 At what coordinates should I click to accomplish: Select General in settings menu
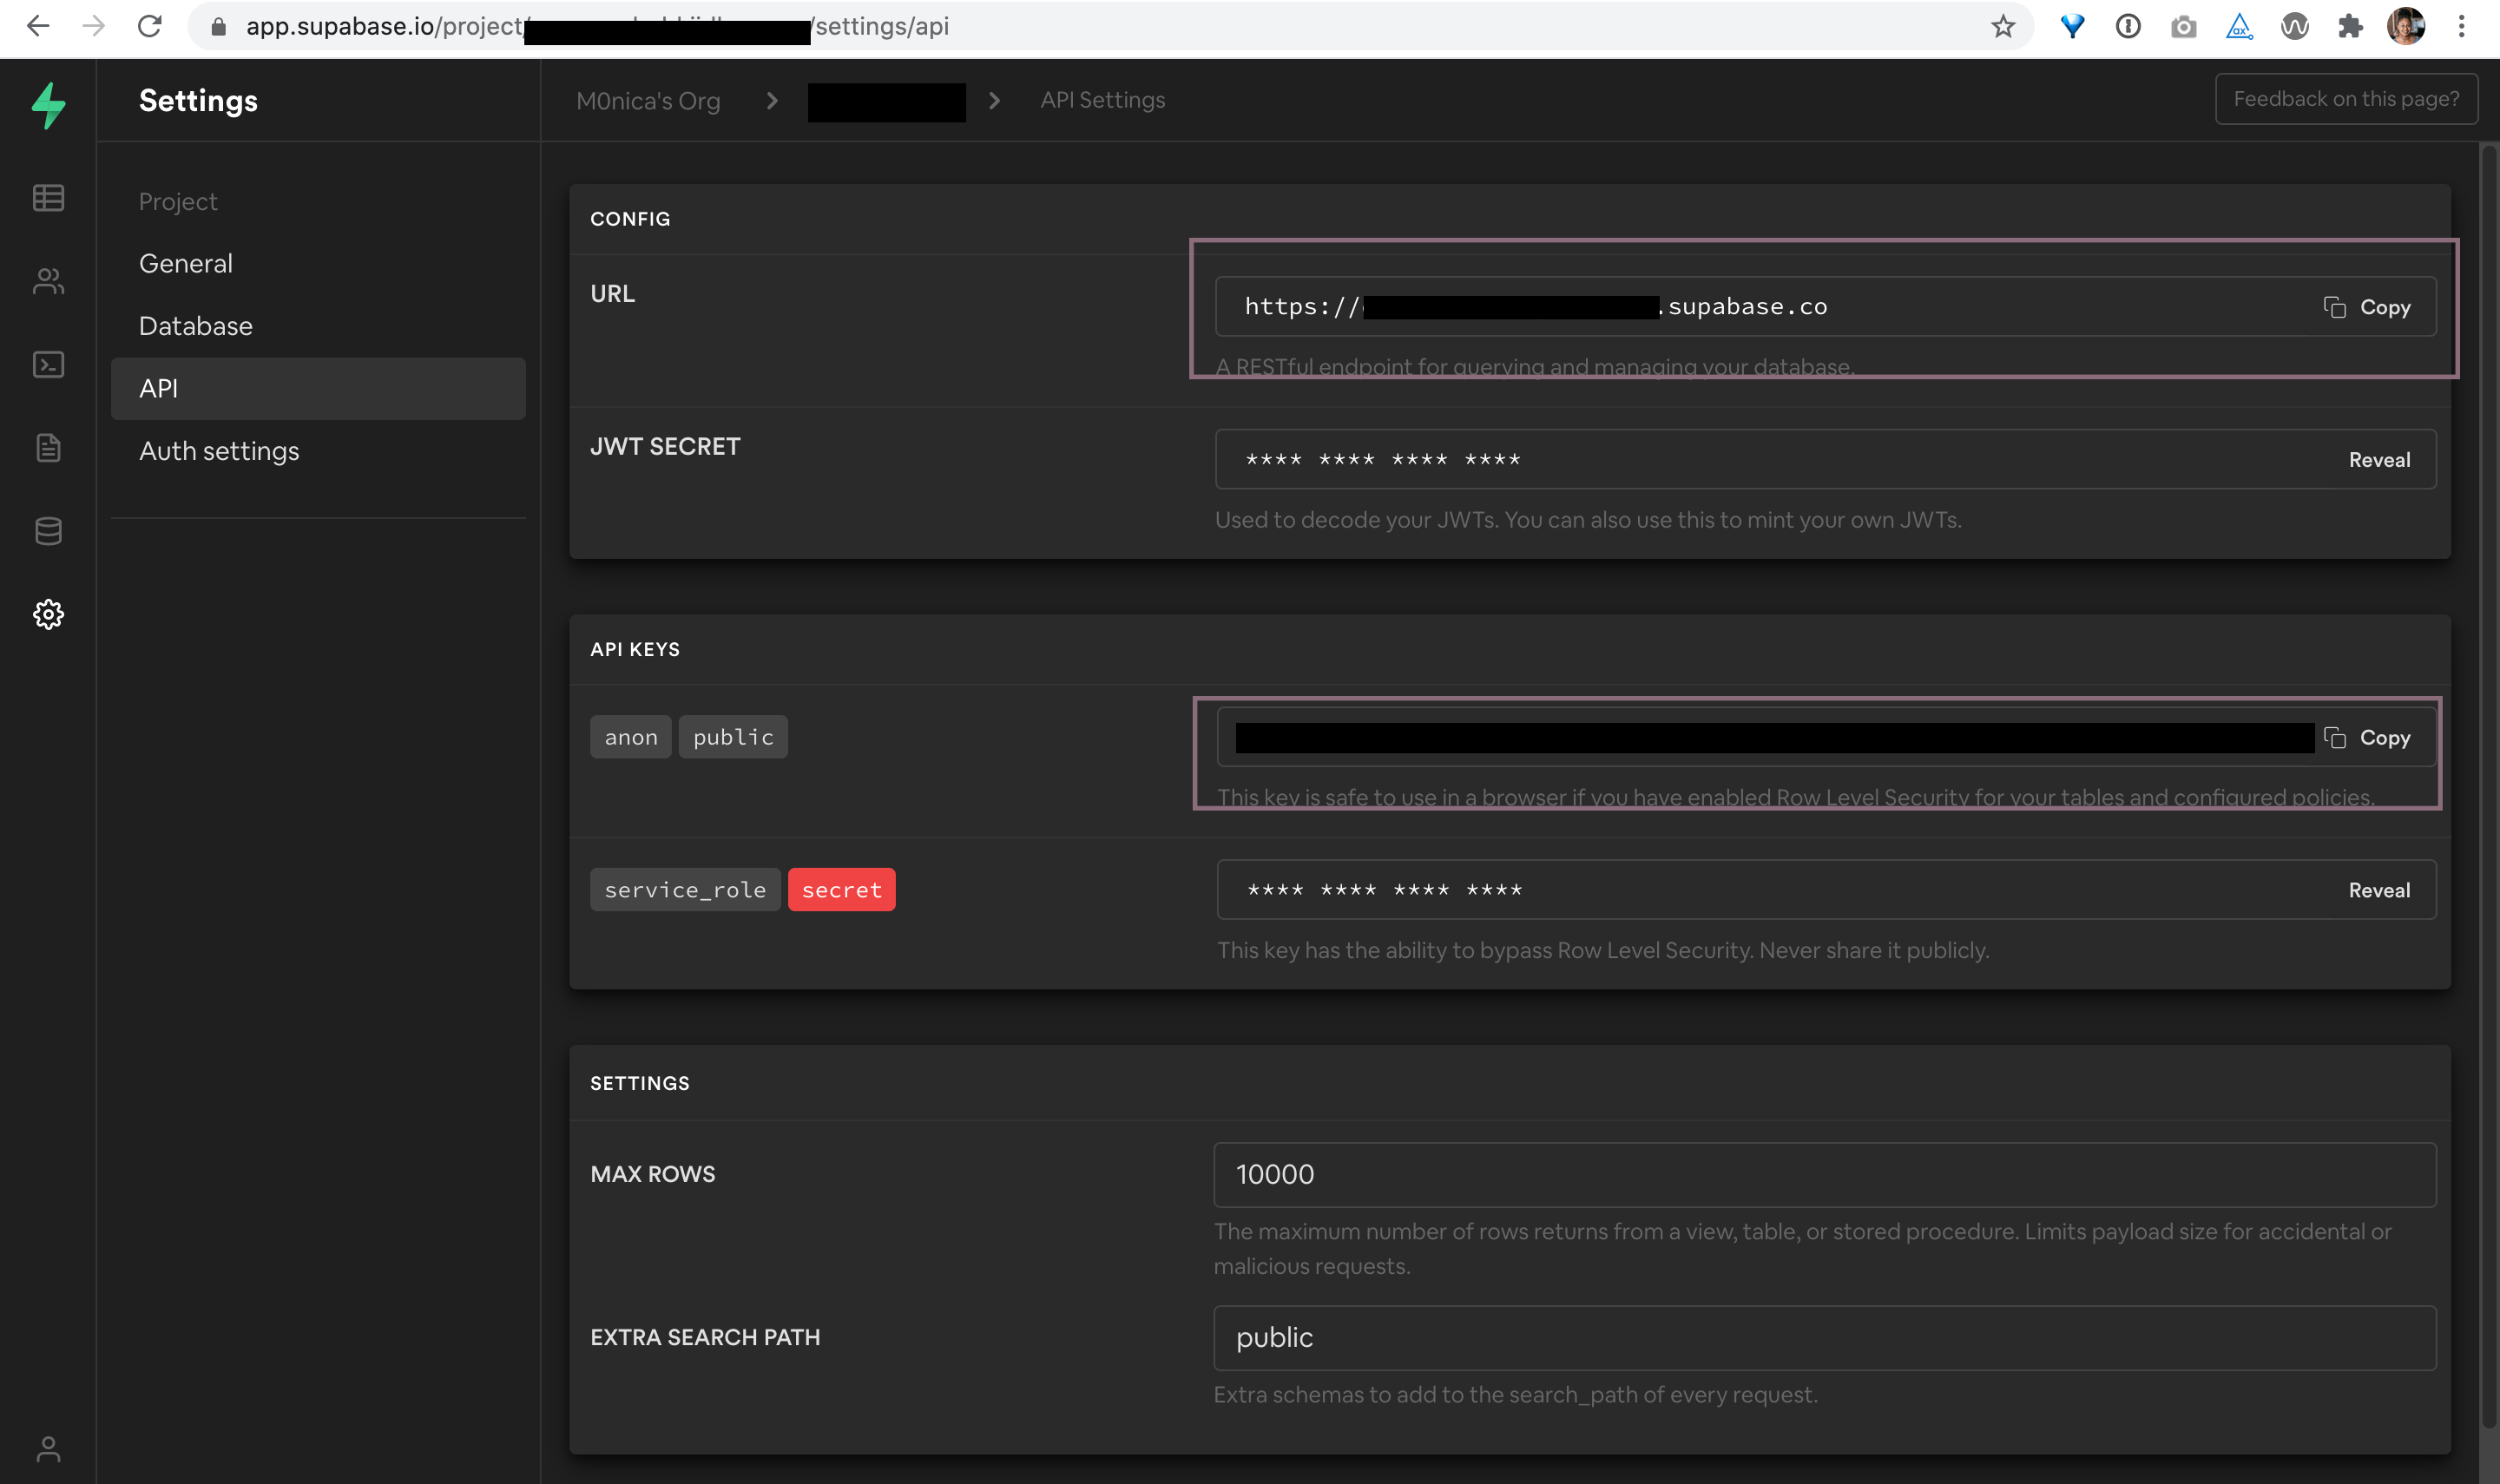186,264
